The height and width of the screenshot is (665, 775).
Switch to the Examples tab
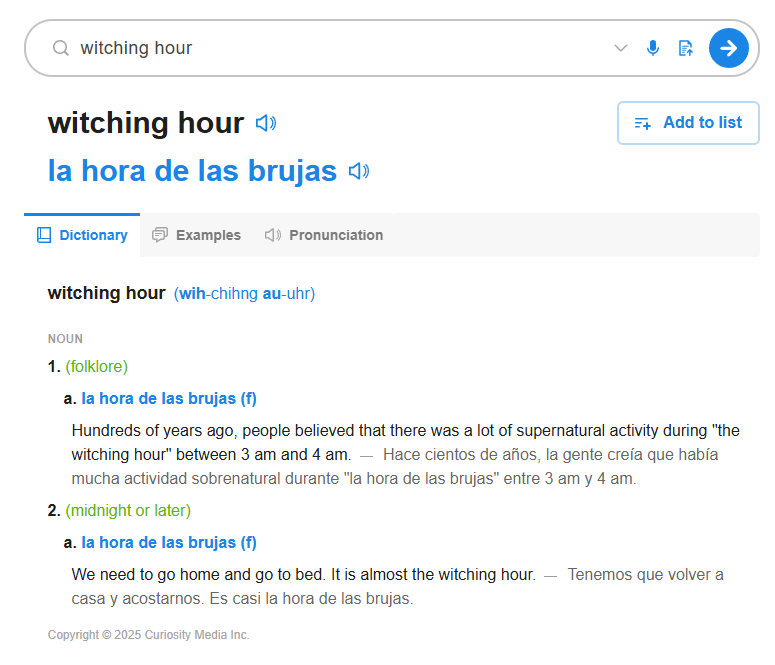pos(197,235)
